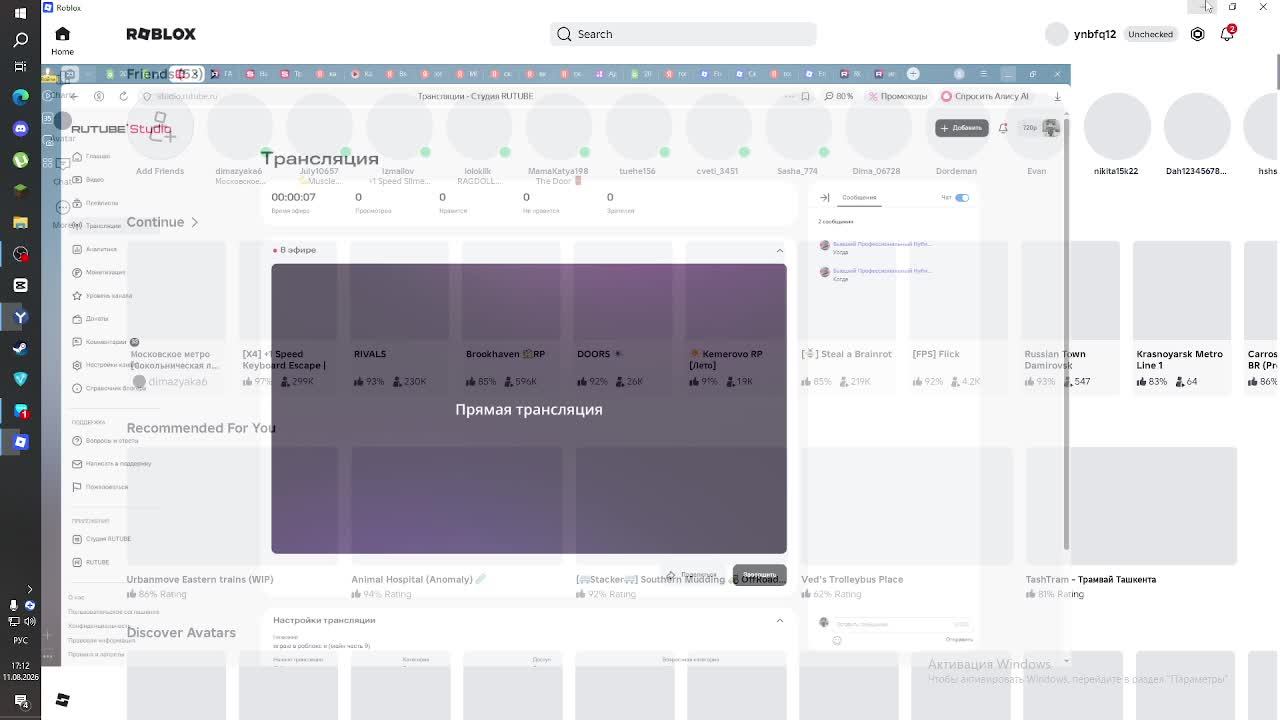Click the Add Friends button

[x=160, y=128]
